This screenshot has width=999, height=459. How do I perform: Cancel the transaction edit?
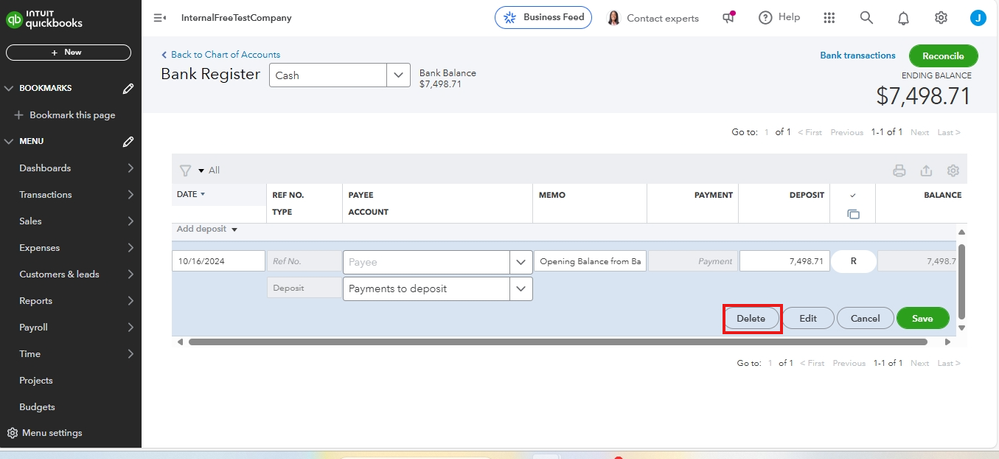[865, 318]
